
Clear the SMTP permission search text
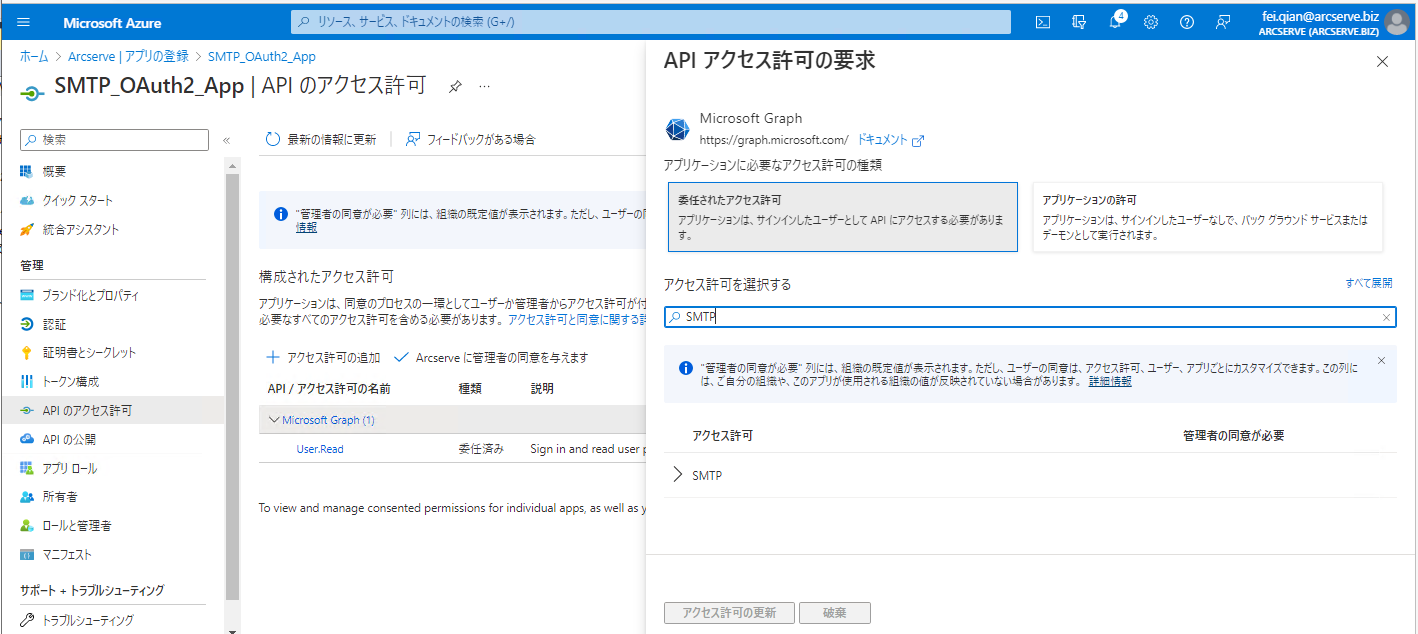tap(1386, 317)
